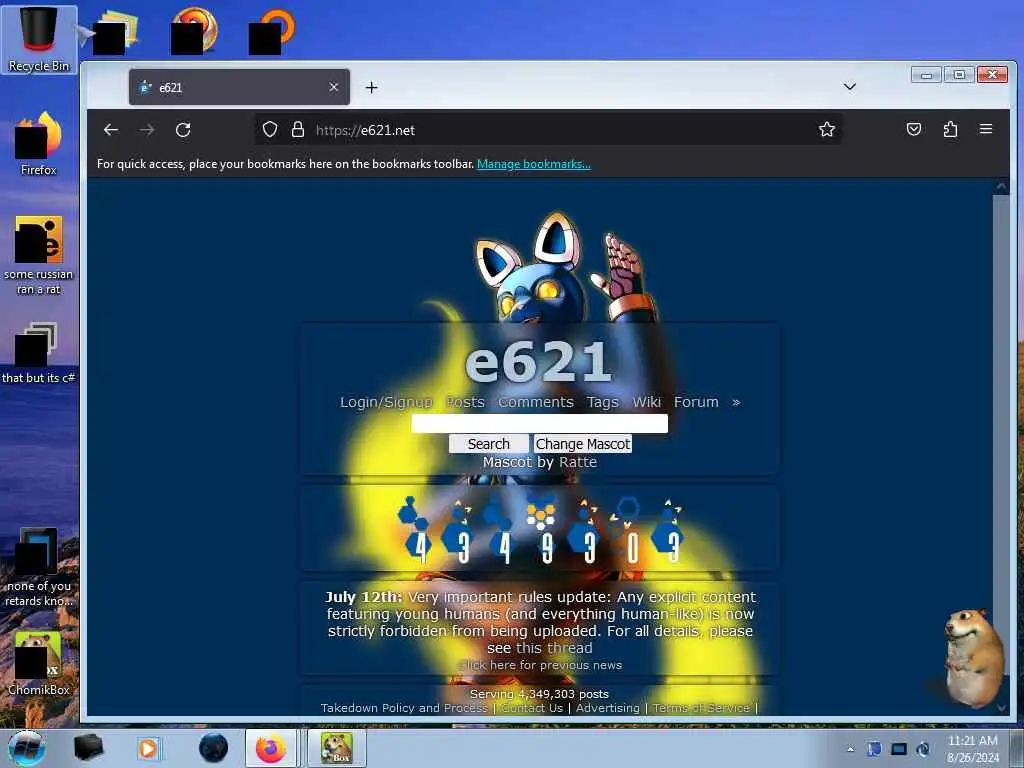Close the e621 browser tab
Image resolution: width=1024 pixels, height=768 pixels.
pyautogui.click(x=334, y=87)
